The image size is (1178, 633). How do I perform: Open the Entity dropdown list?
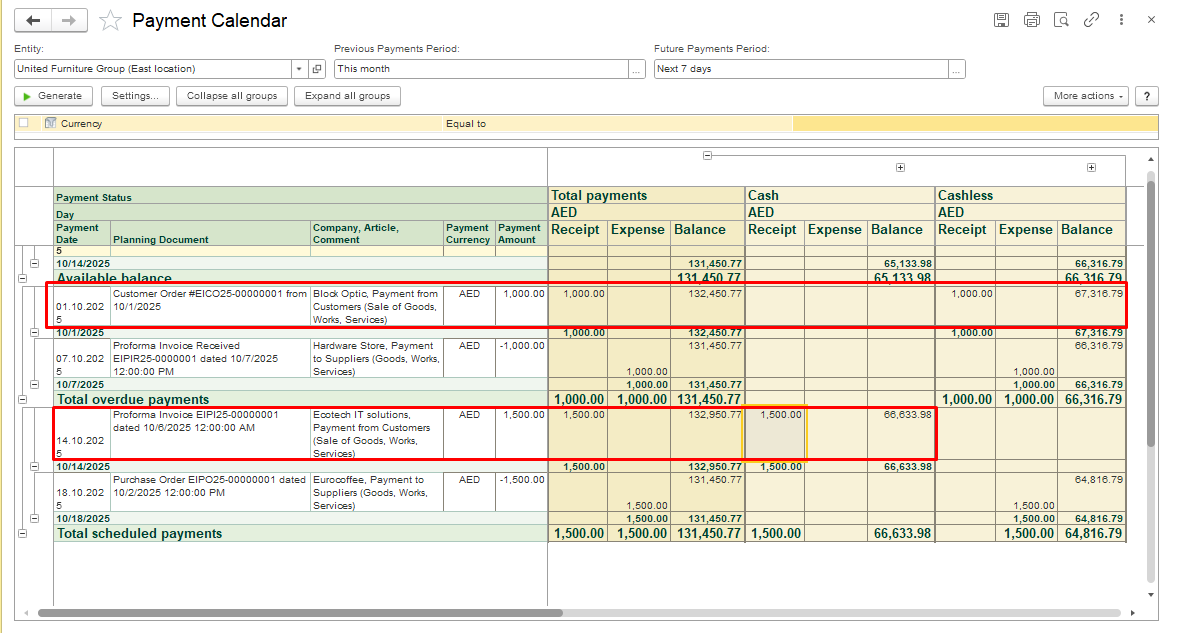(299, 69)
